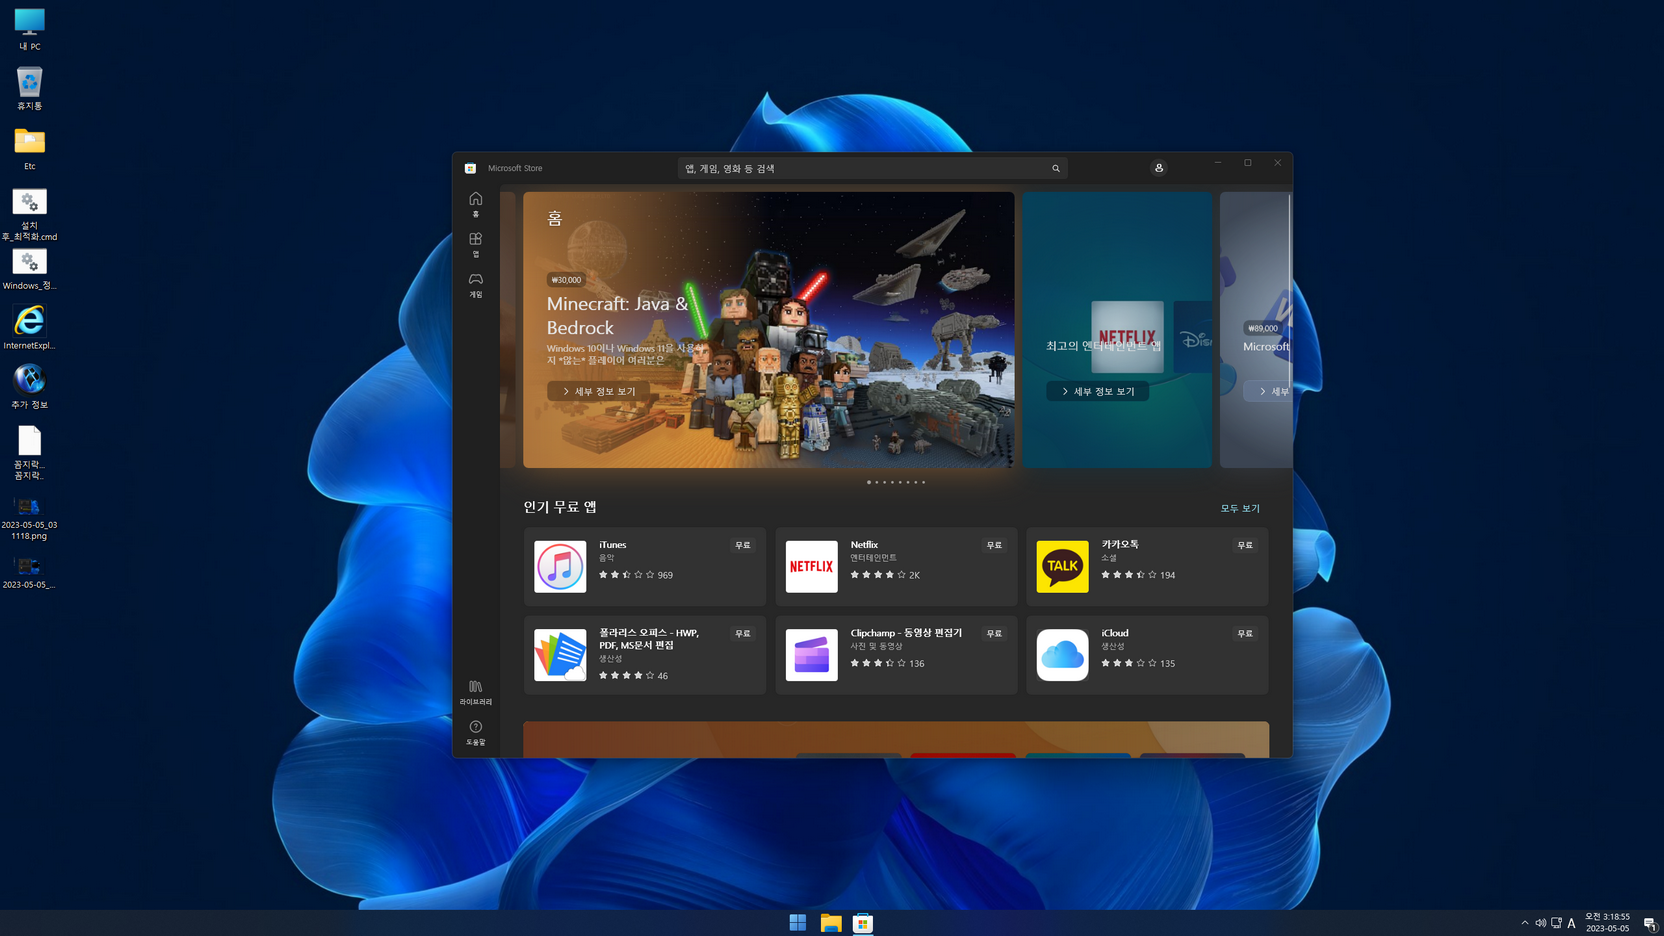Select the 꼼지락 text file on desktop
The width and height of the screenshot is (1664, 936).
(x=29, y=452)
